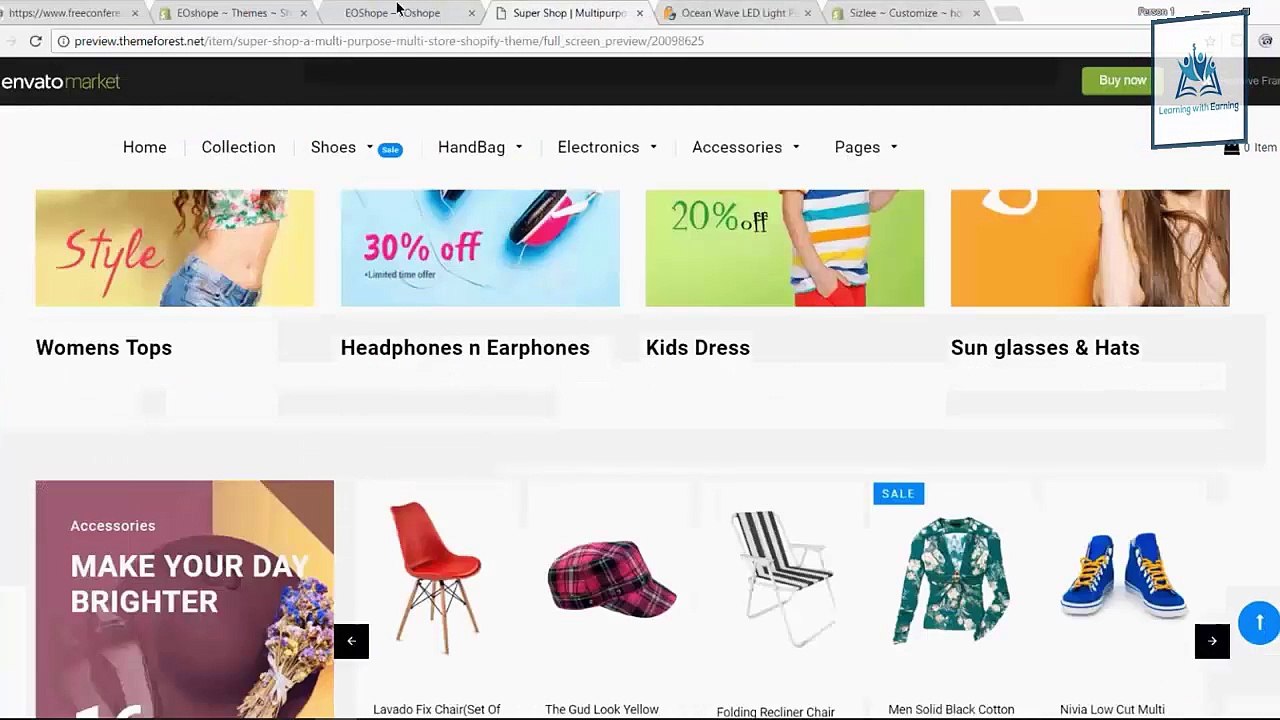Reload the page with the refresh icon
This screenshot has width=1280, height=720.
click(x=35, y=41)
